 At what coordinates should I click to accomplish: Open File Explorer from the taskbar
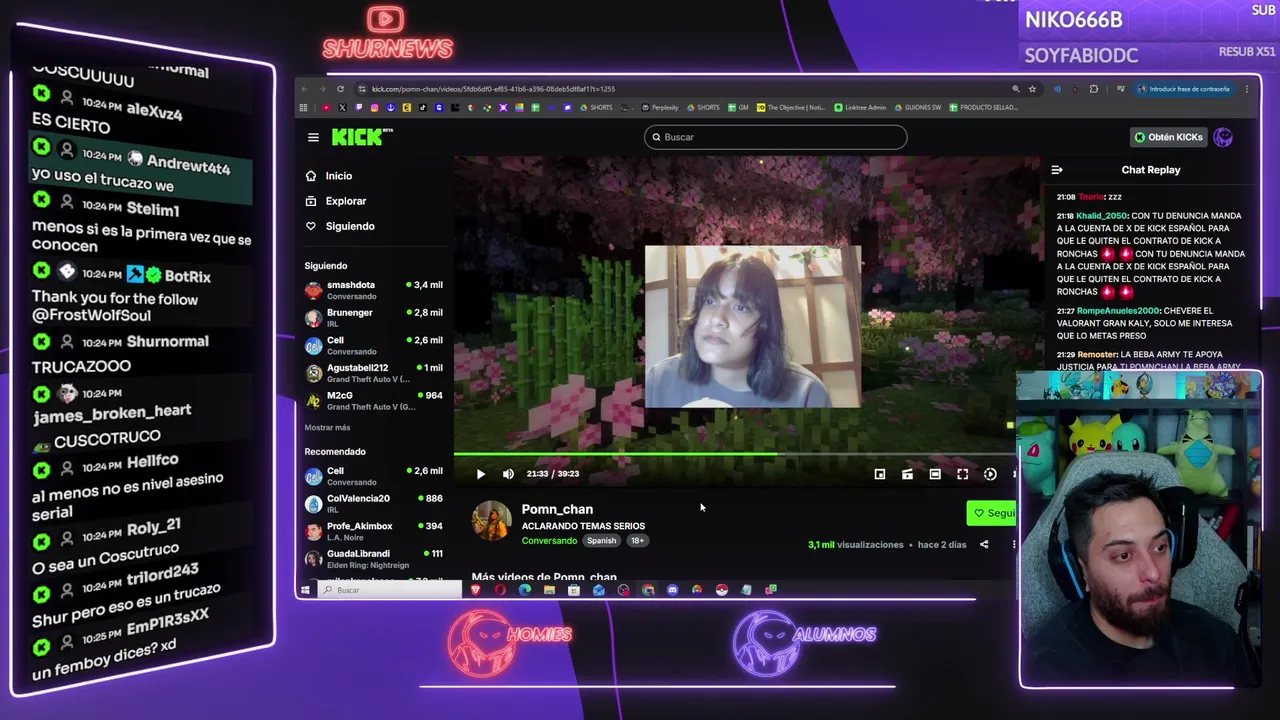pos(549,590)
